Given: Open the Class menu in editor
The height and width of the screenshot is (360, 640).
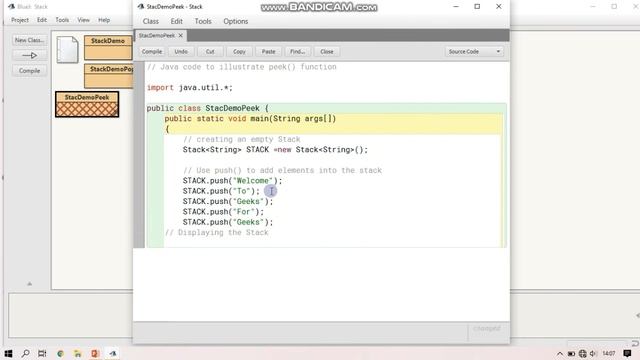Looking at the screenshot, I should coord(151,21).
